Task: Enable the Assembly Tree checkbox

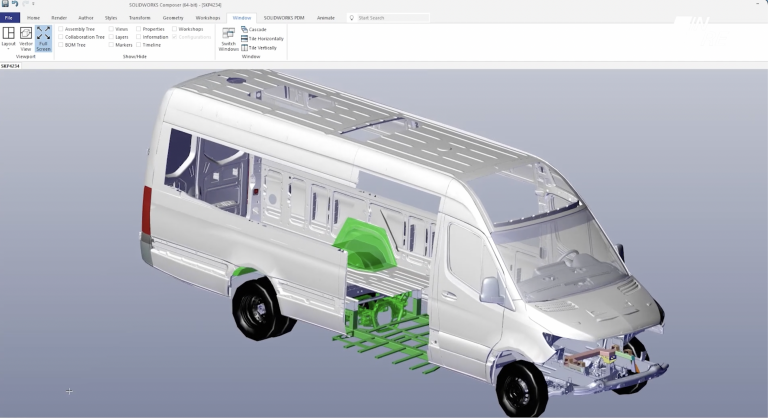Action: [61, 29]
